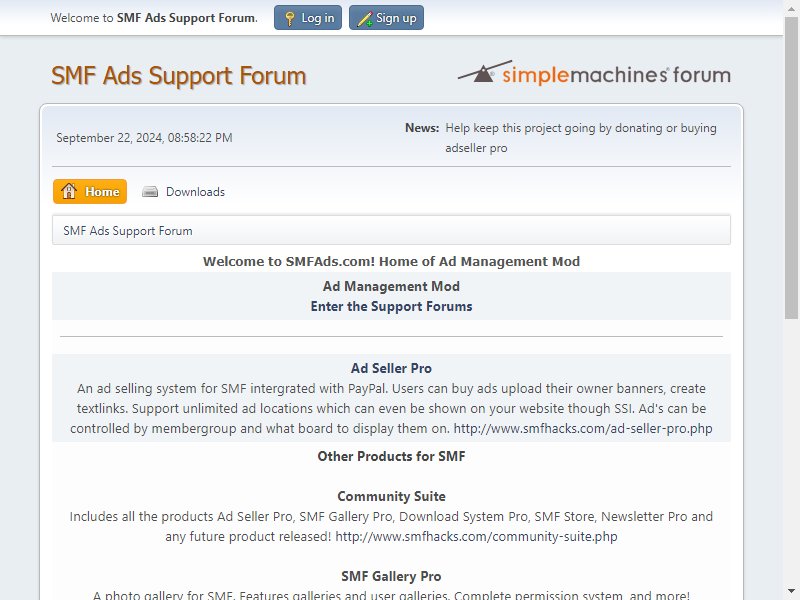Click the date September 22, 2024 text
The width and height of the screenshot is (800, 600).
(x=144, y=138)
